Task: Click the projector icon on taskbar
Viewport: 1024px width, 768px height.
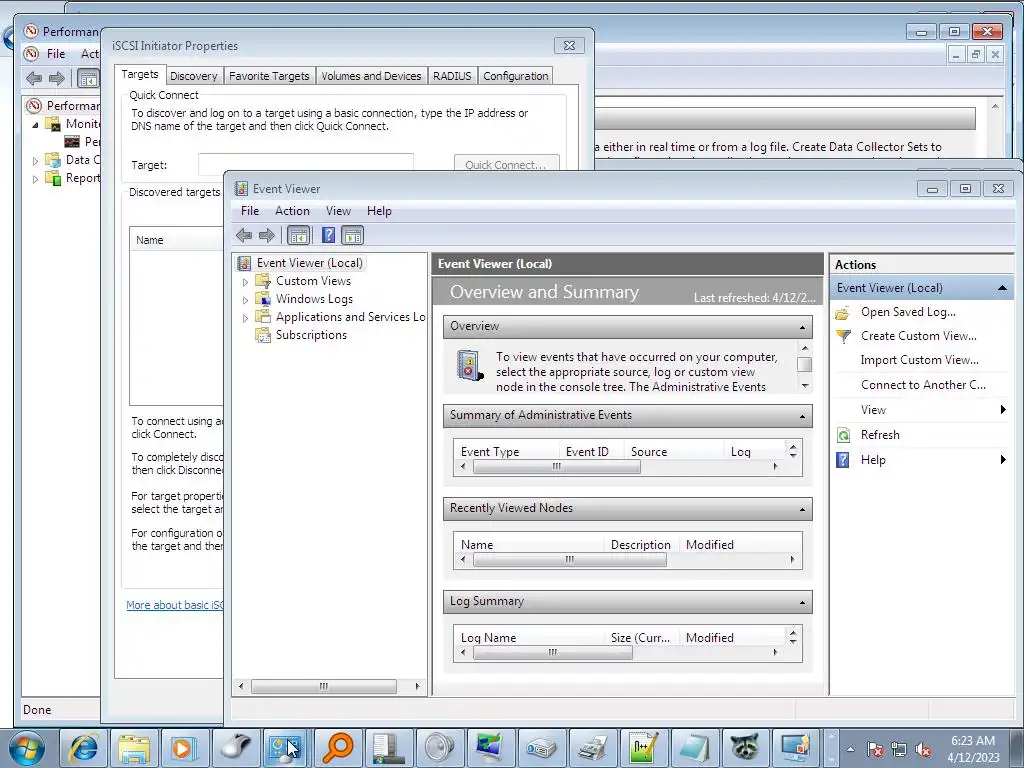Action: coord(541,748)
